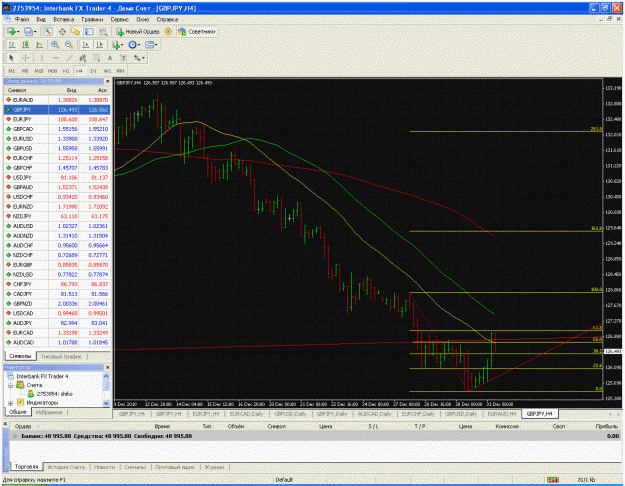
Task: Open the dropdown arrow beside New Chart
Action: pyautogui.click(x=18, y=32)
